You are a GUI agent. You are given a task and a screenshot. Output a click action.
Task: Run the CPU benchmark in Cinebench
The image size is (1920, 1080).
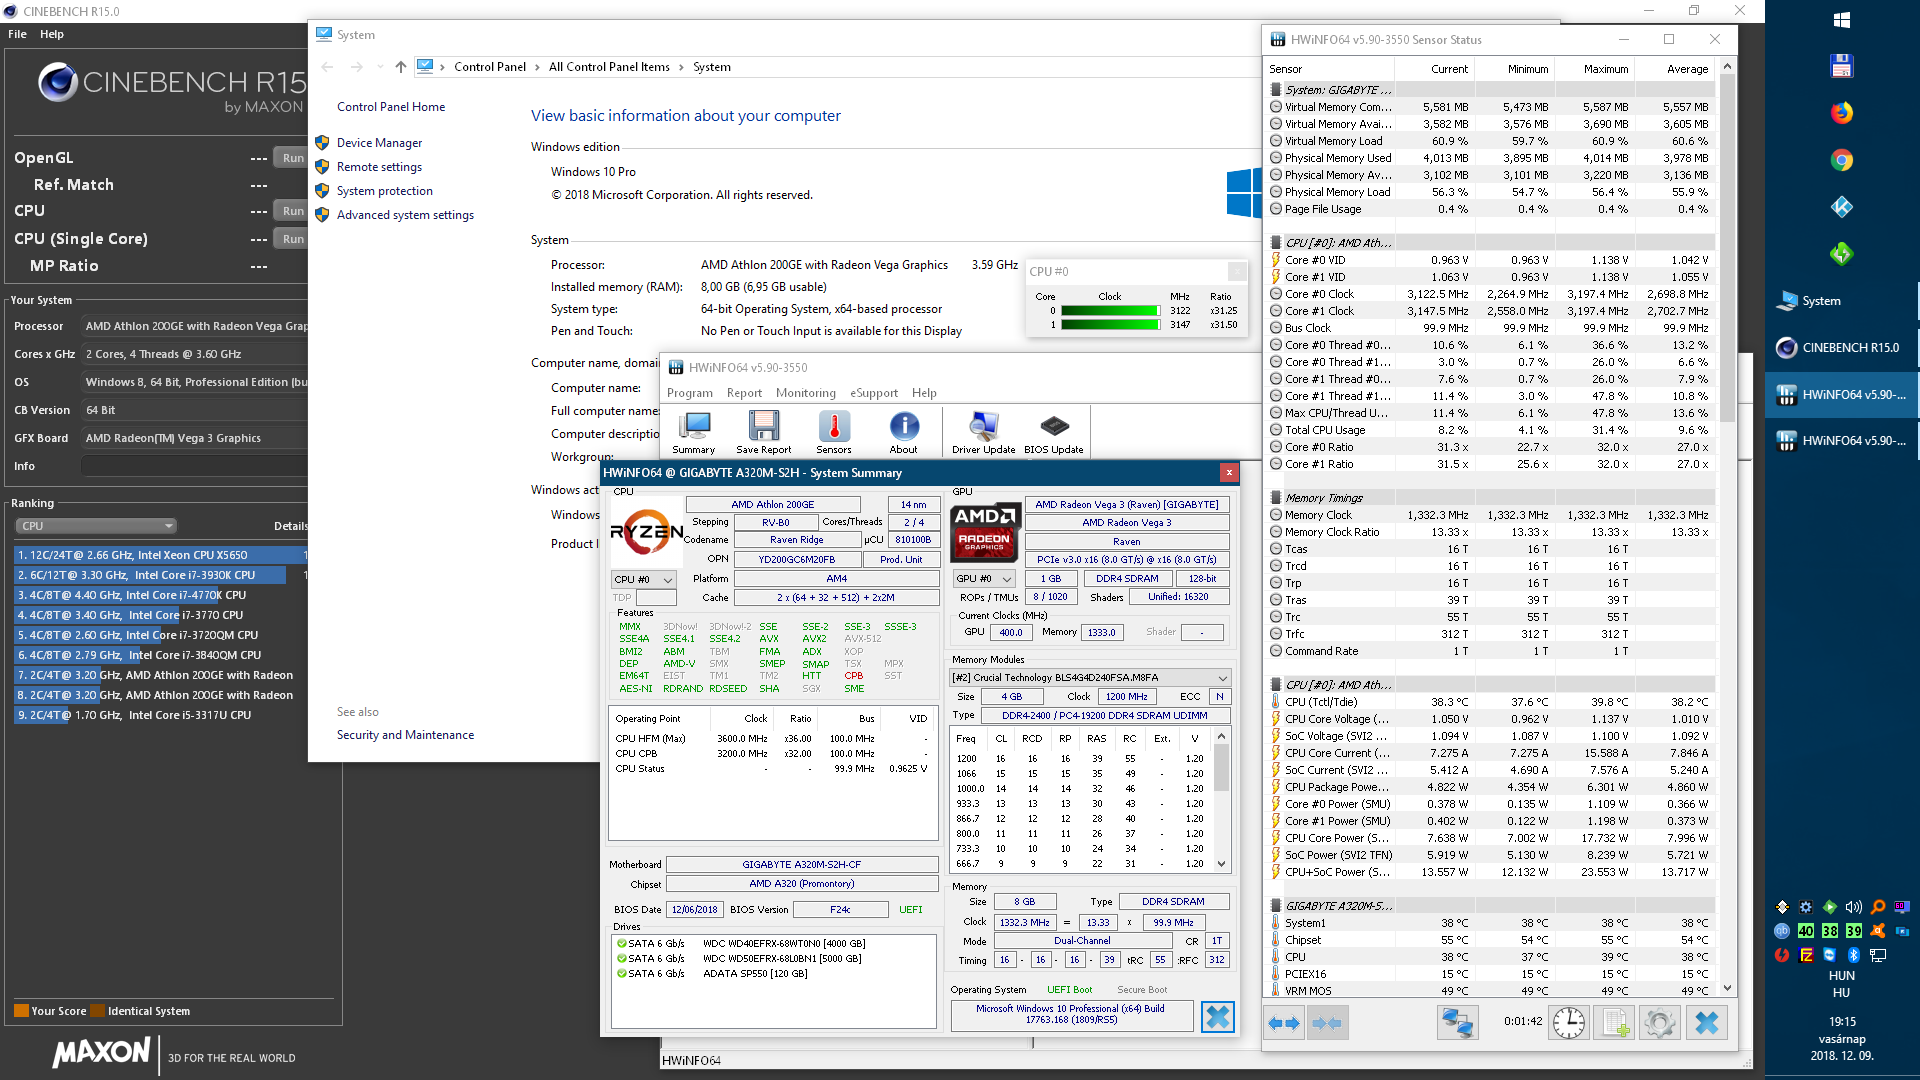click(x=292, y=211)
